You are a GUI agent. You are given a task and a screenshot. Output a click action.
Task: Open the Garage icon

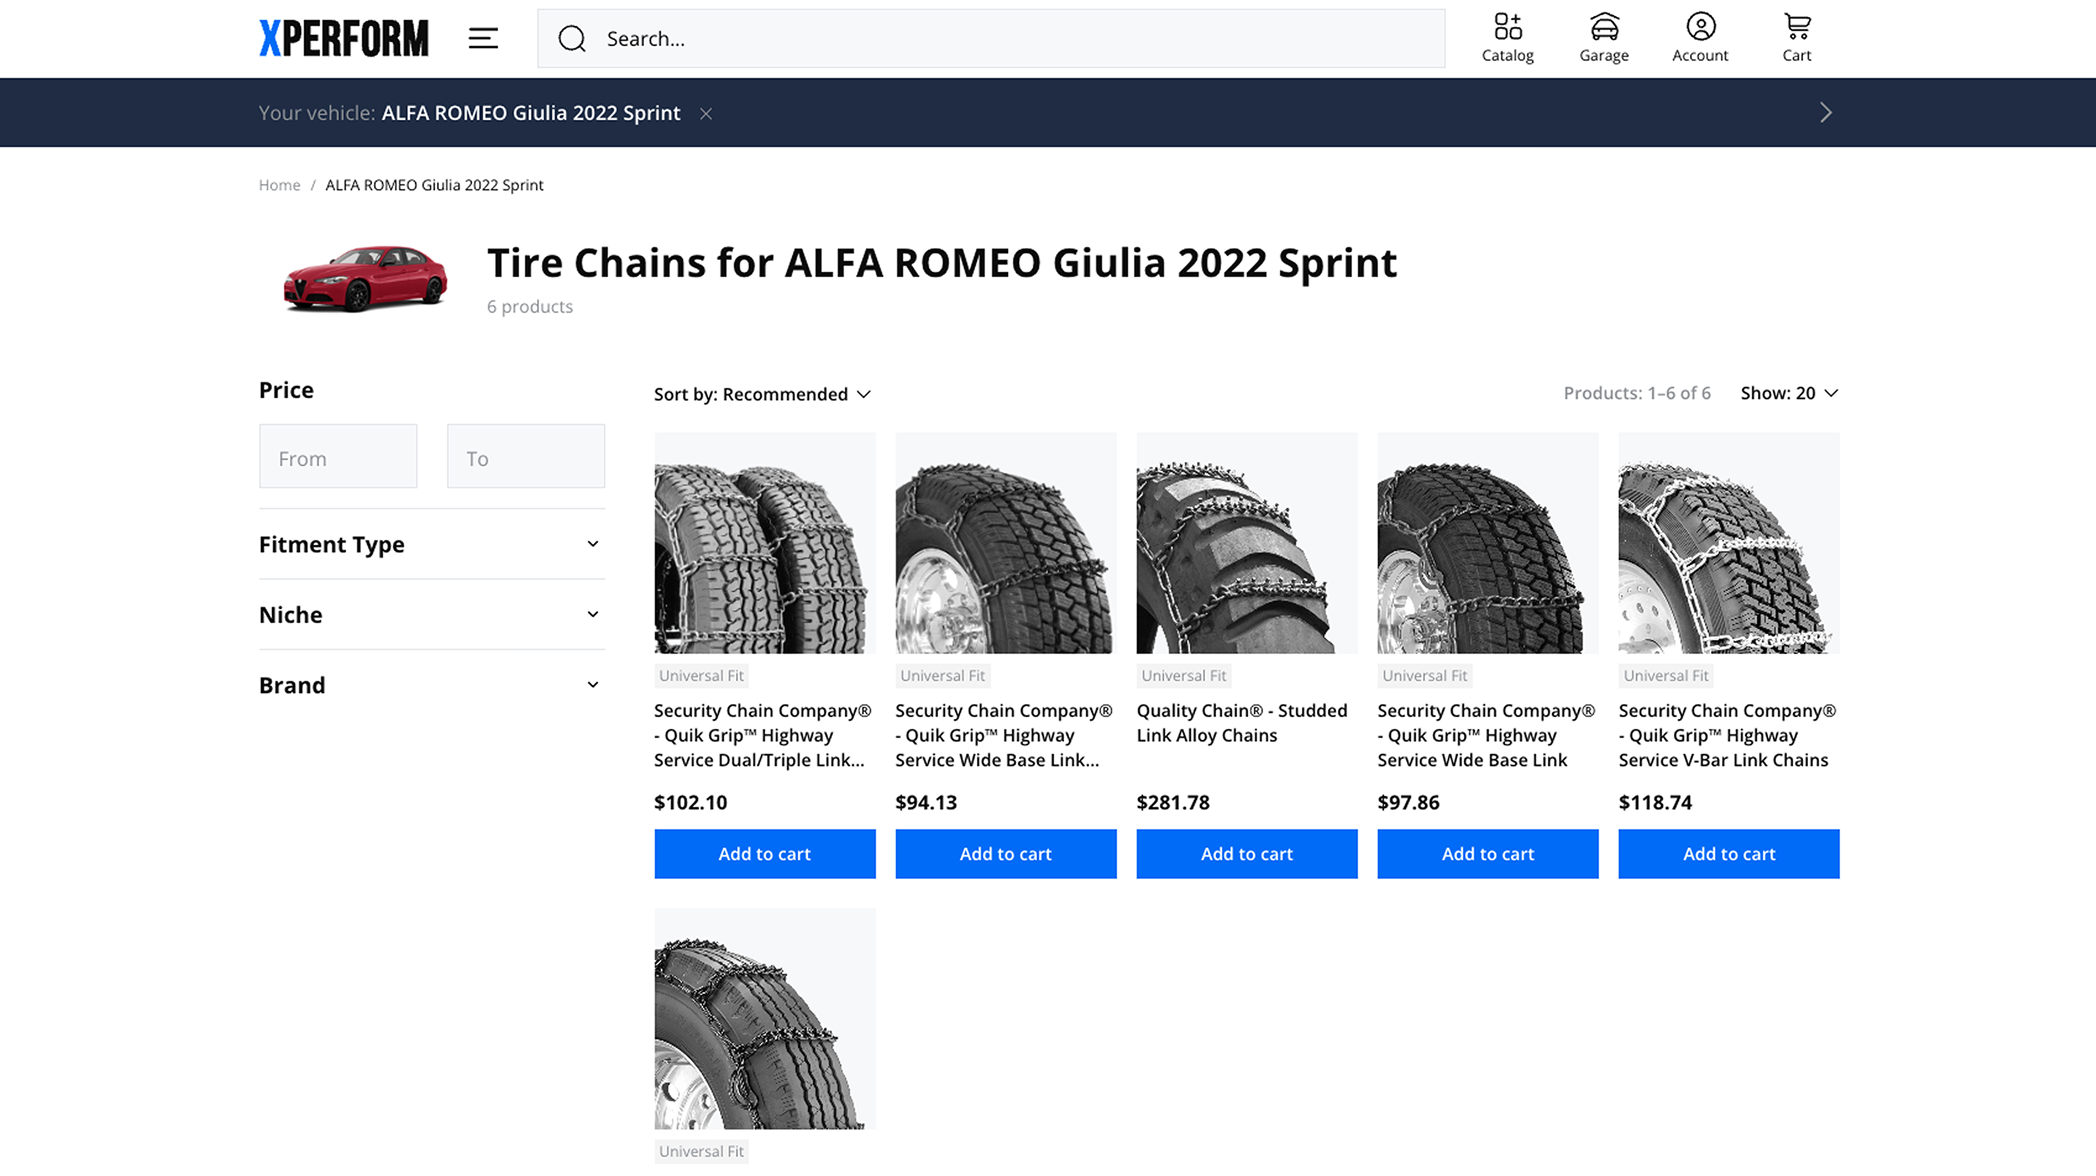[x=1604, y=38]
